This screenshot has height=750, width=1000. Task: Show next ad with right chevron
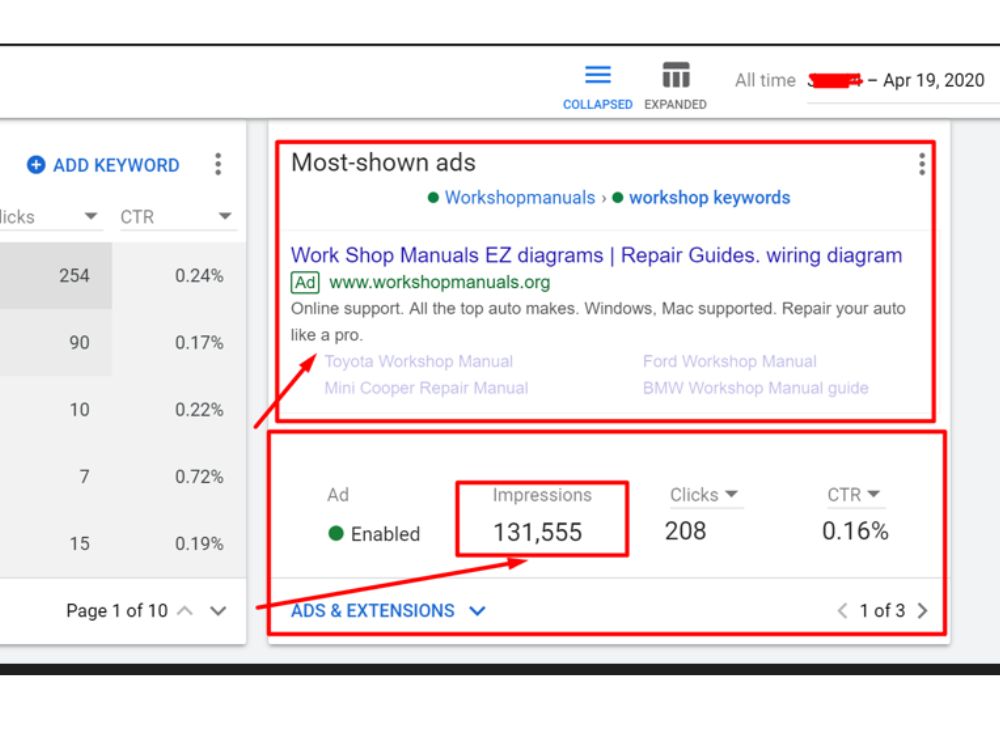[x=922, y=611]
